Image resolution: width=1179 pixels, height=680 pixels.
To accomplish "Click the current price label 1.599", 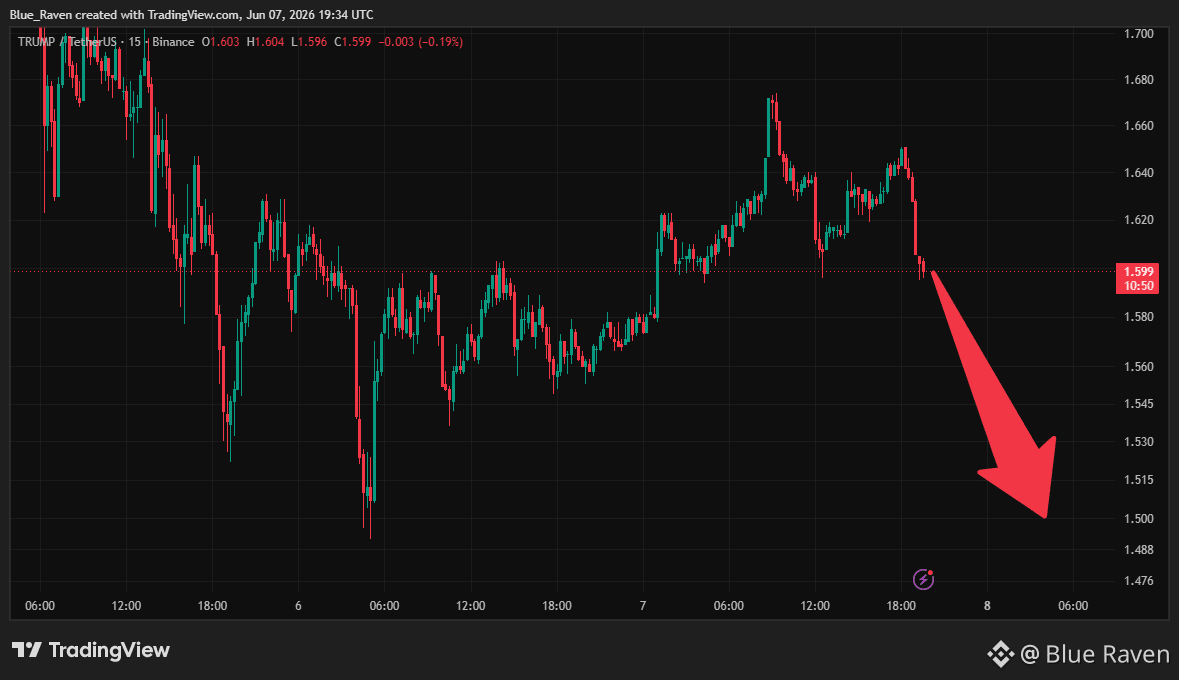I will point(1139,272).
